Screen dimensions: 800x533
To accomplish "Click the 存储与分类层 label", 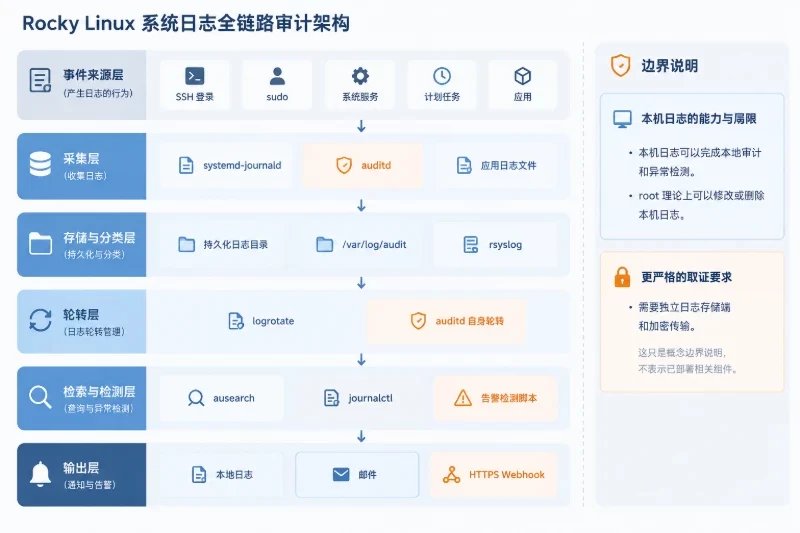I will [99, 238].
